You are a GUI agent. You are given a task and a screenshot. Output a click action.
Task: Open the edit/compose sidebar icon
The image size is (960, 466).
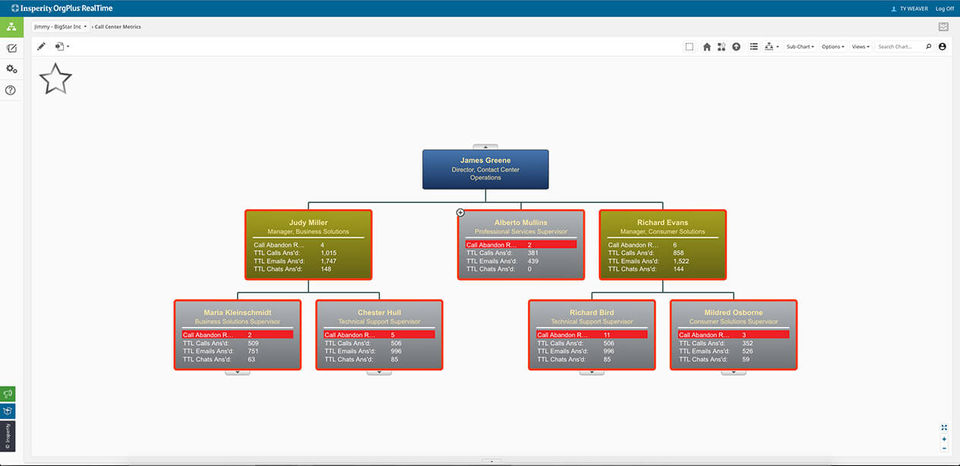[x=11, y=48]
